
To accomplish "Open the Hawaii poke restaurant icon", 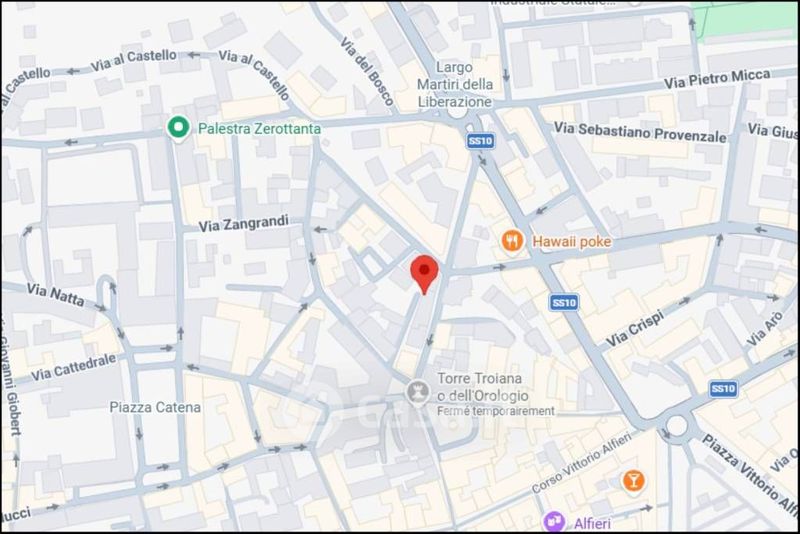I will [512, 240].
